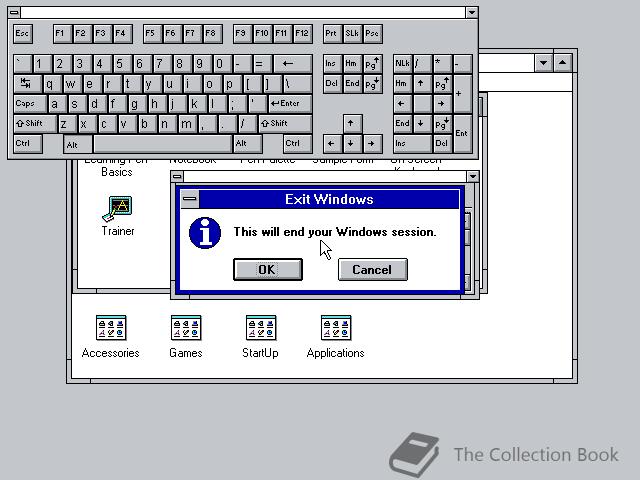Tap the Del key in navigation cluster

coord(332,84)
